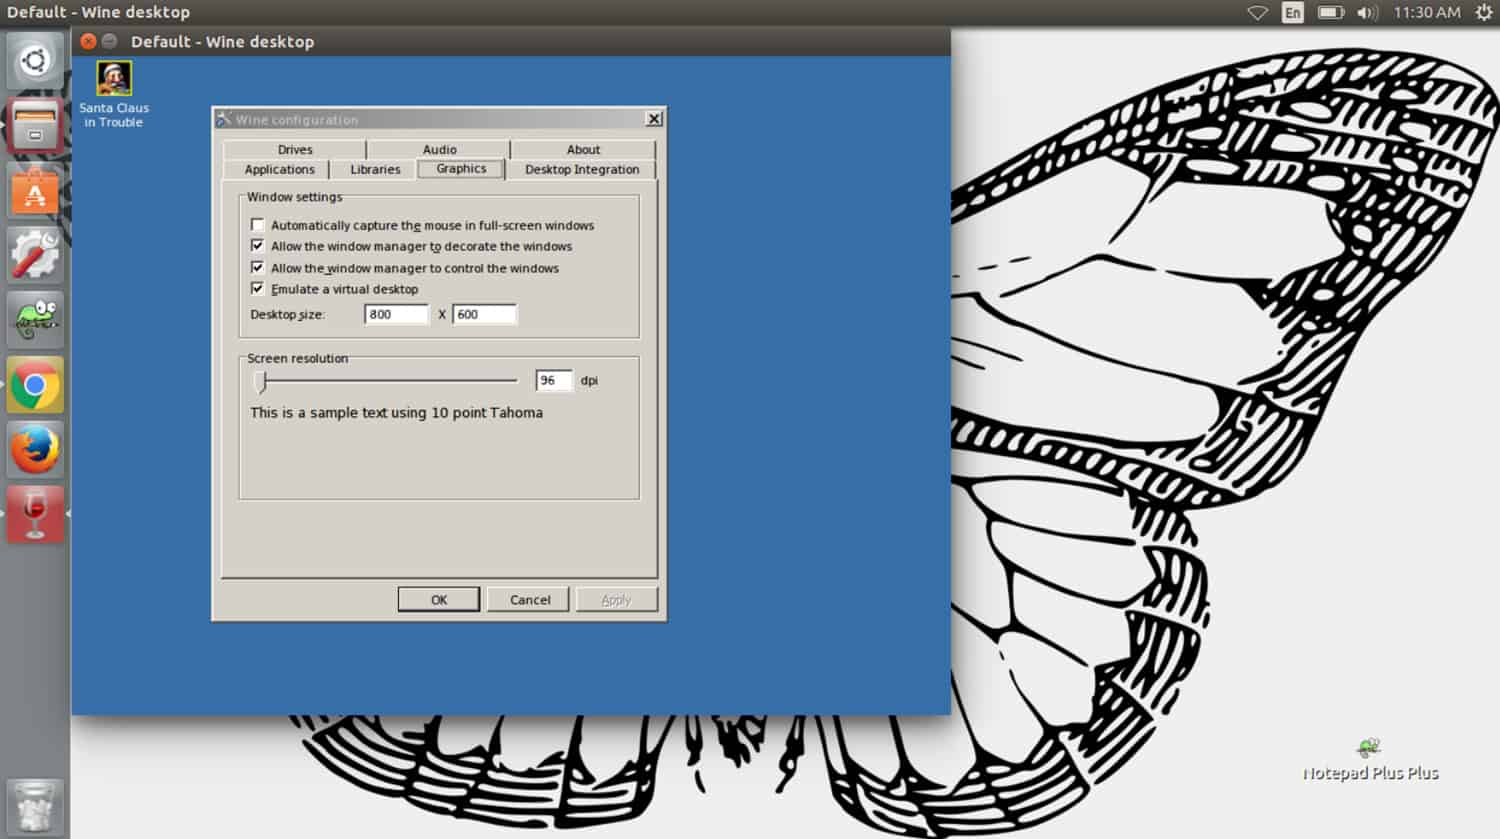Screen dimensions: 1500x839
Task: Switch to the Applications tab
Action: click(x=279, y=169)
